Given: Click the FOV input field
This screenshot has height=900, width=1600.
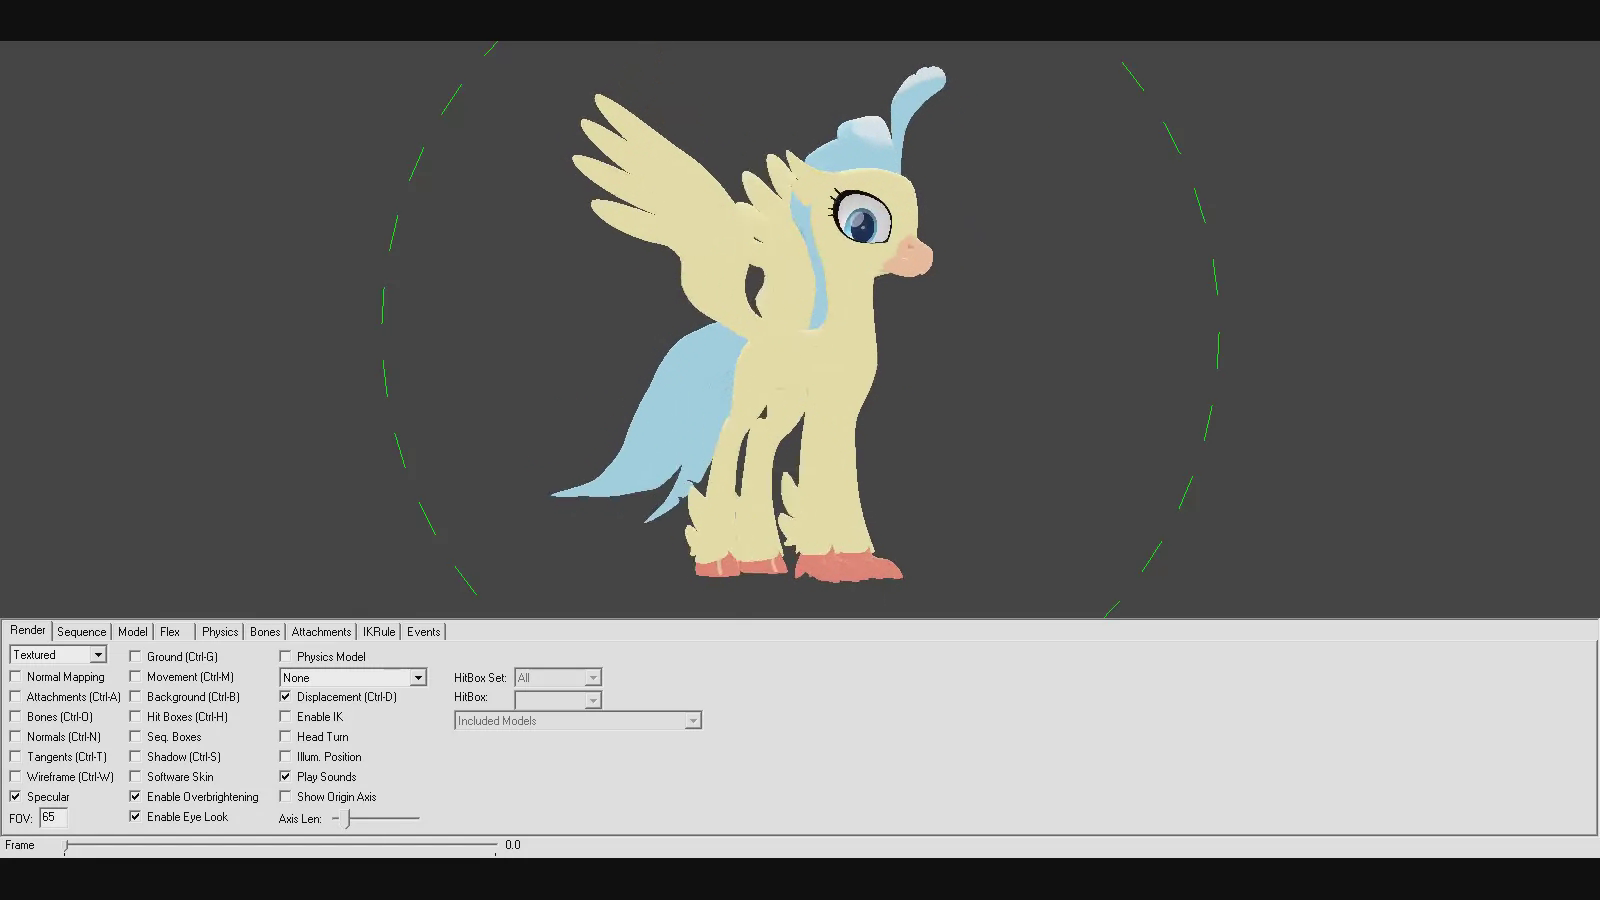Looking at the screenshot, I should point(53,818).
